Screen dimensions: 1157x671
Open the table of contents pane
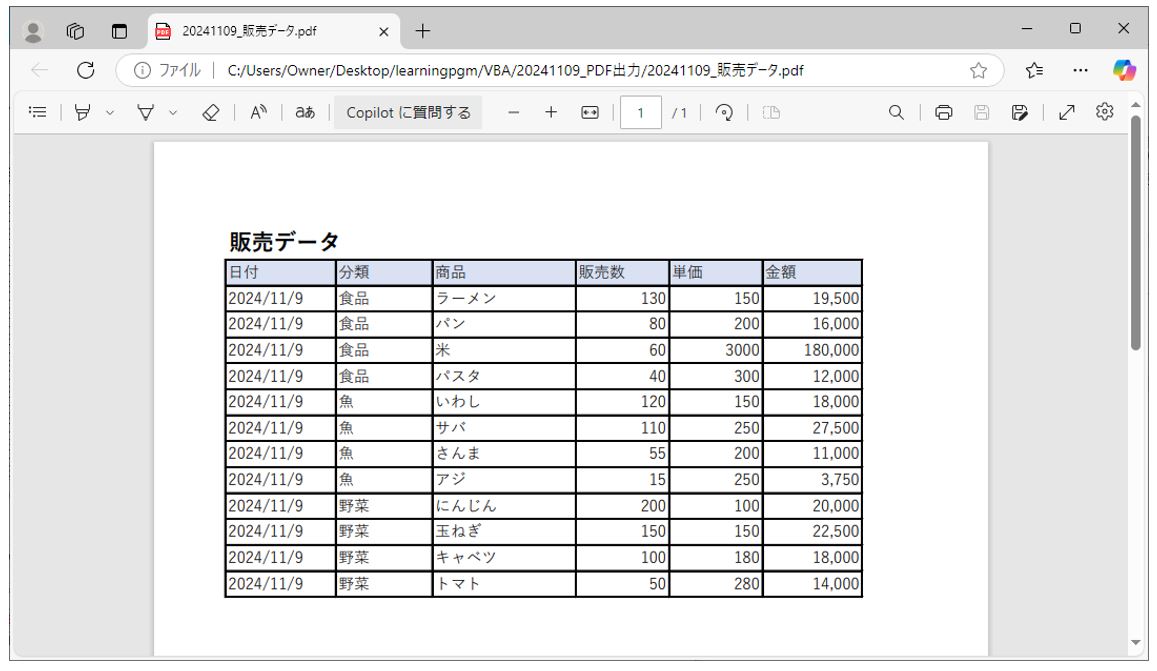36,112
